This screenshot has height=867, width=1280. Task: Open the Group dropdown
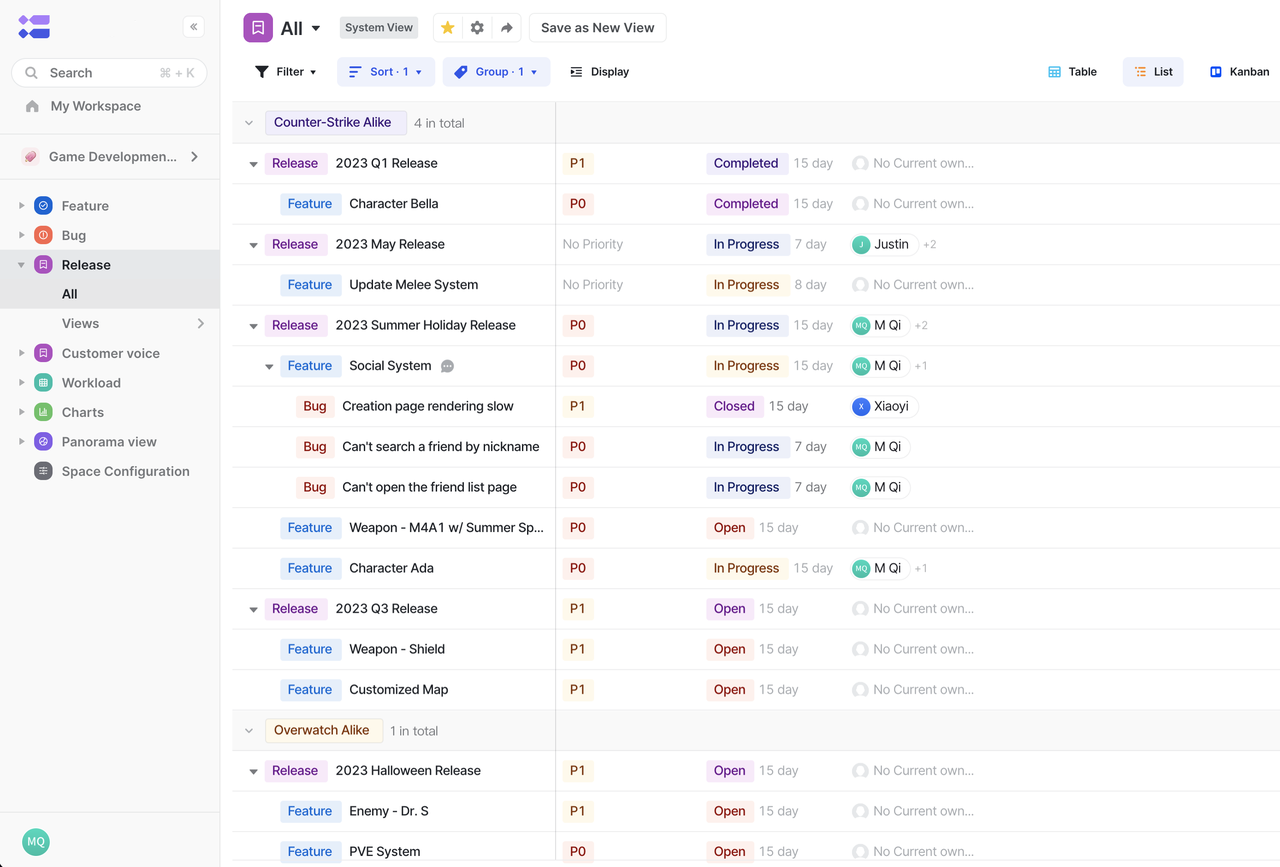tap(496, 71)
